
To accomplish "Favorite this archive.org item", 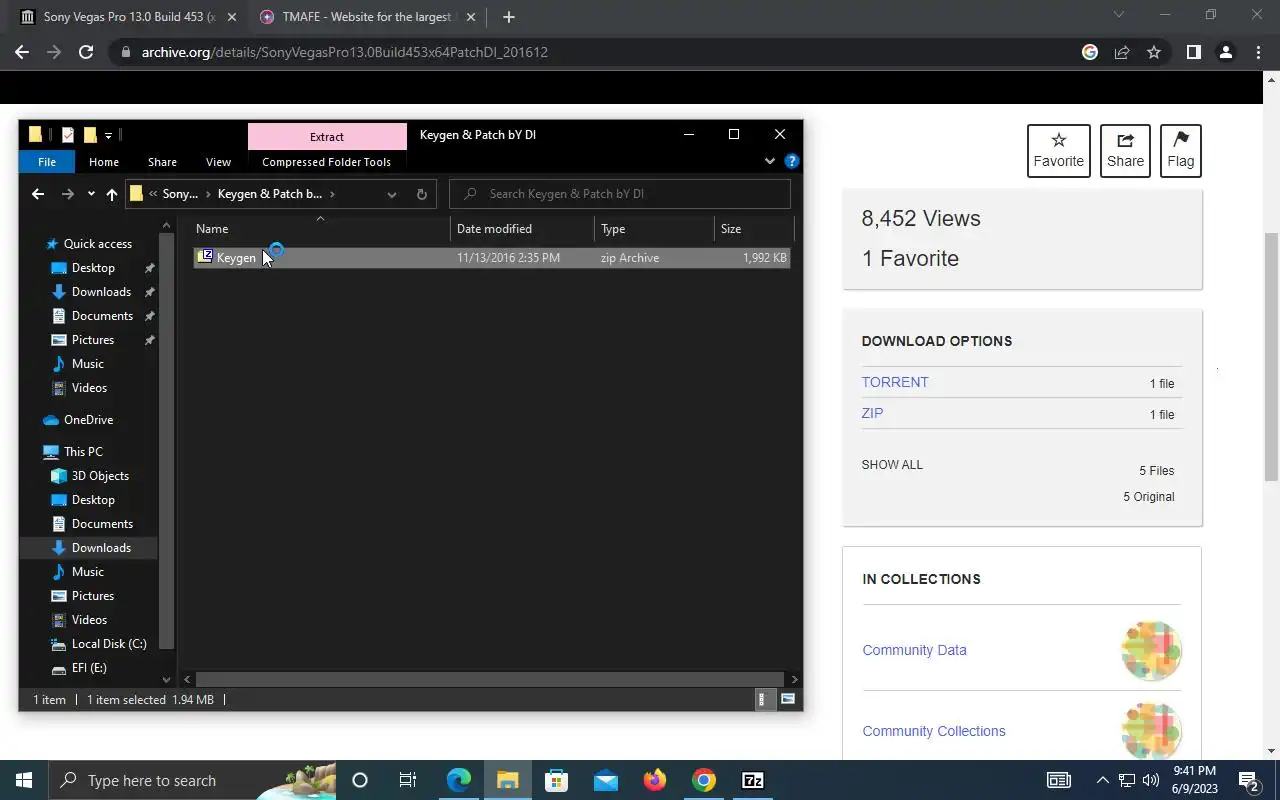I will (x=1058, y=151).
